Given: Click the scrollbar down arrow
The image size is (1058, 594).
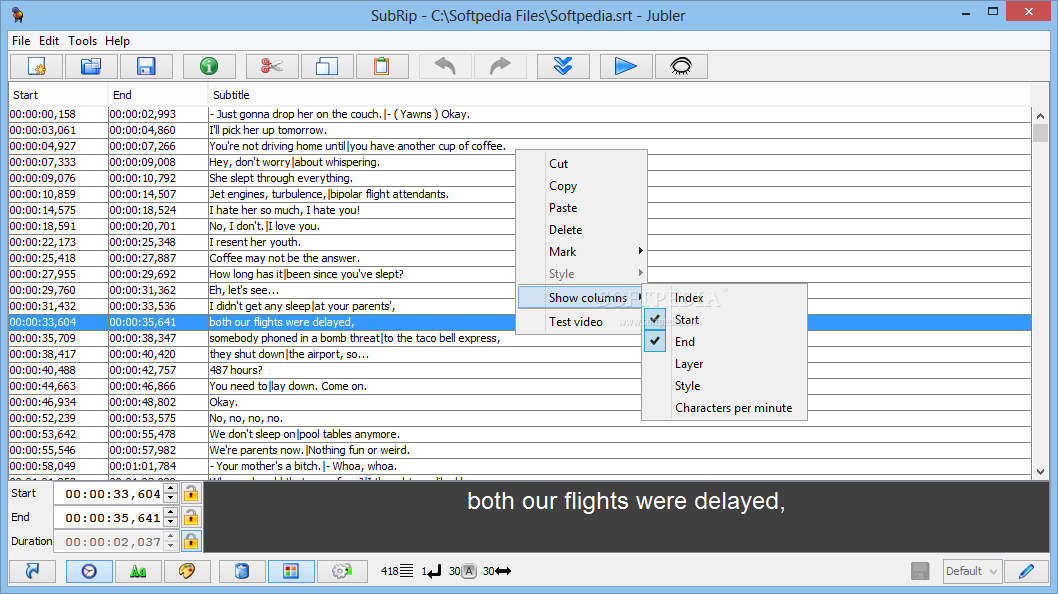Looking at the screenshot, I should coord(1040,472).
